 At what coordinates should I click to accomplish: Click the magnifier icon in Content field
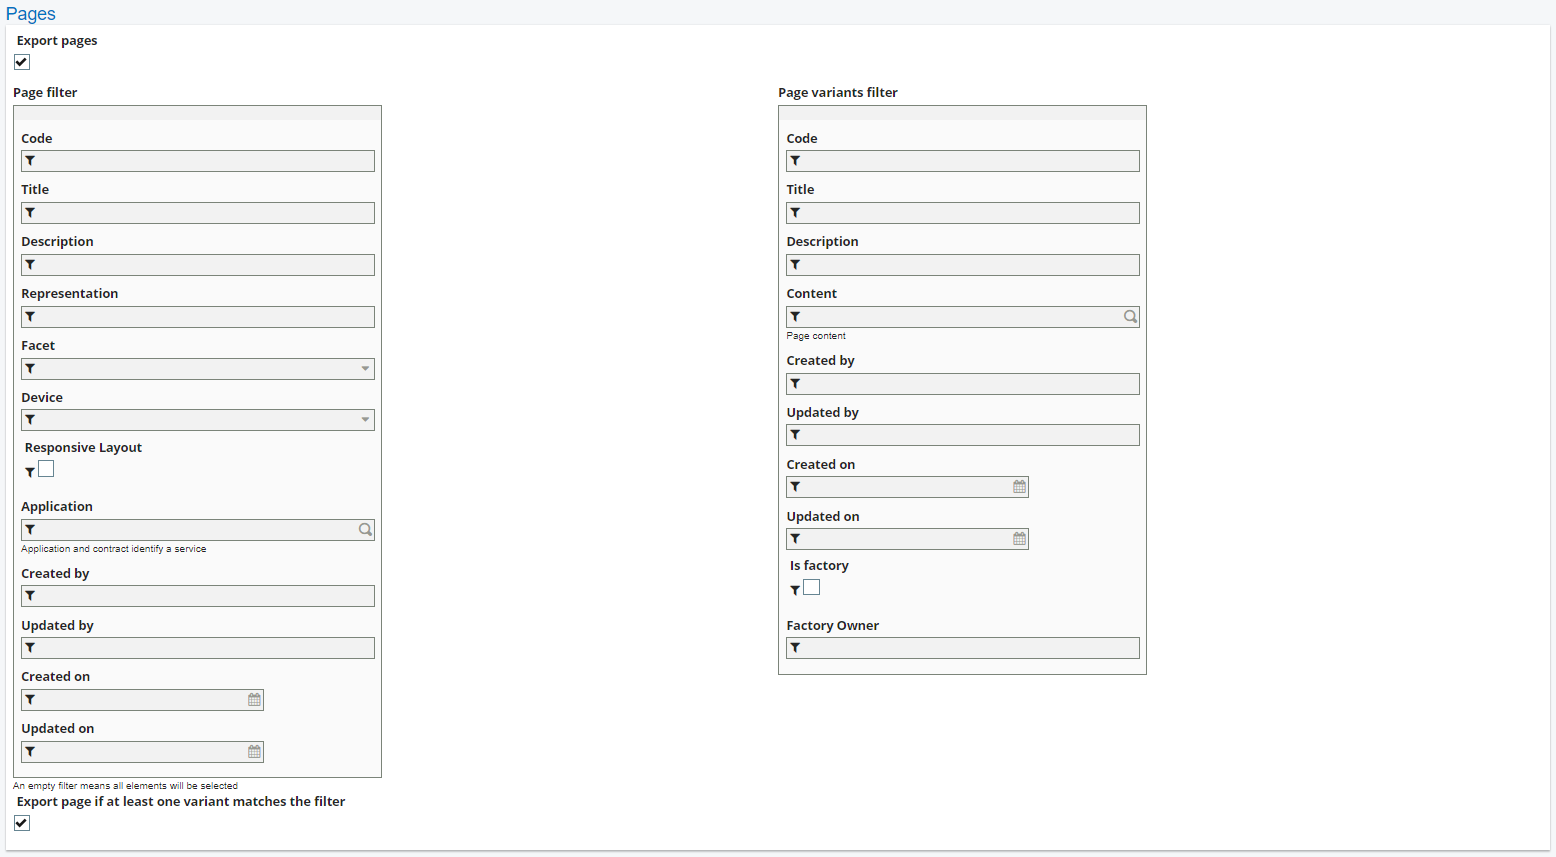pos(1130,317)
